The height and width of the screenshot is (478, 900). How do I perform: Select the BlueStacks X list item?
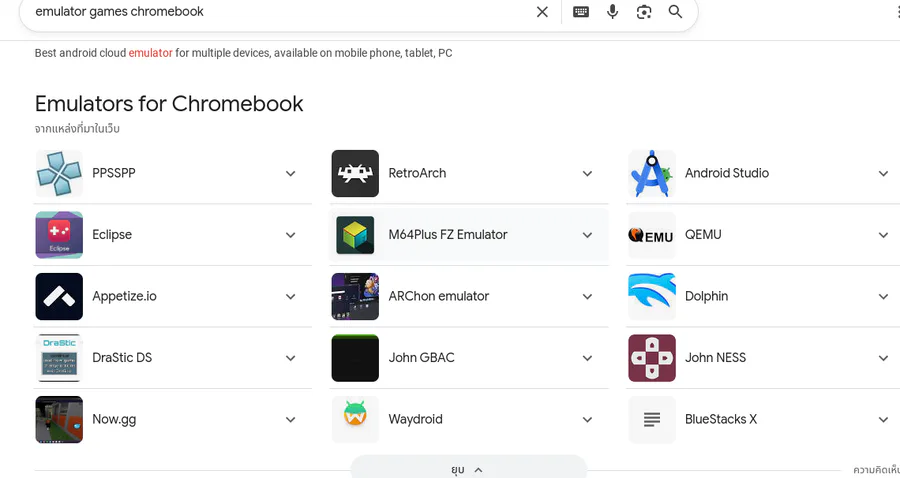[764, 419]
